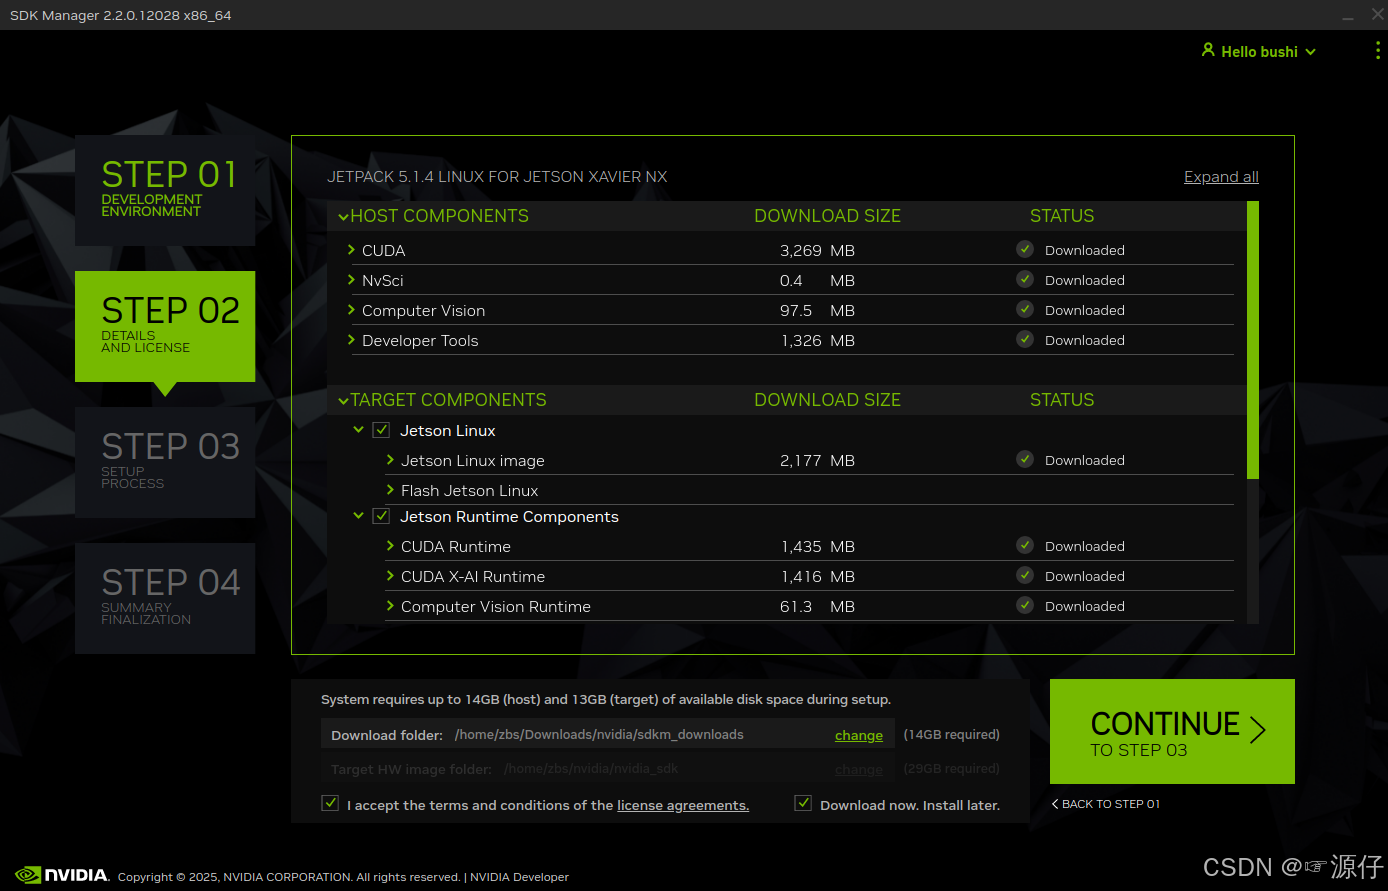The width and height of the screenshot is (1388, 891).
Task: Click the NvSci Downloaded status check icon
Action: coord(1025,279)
